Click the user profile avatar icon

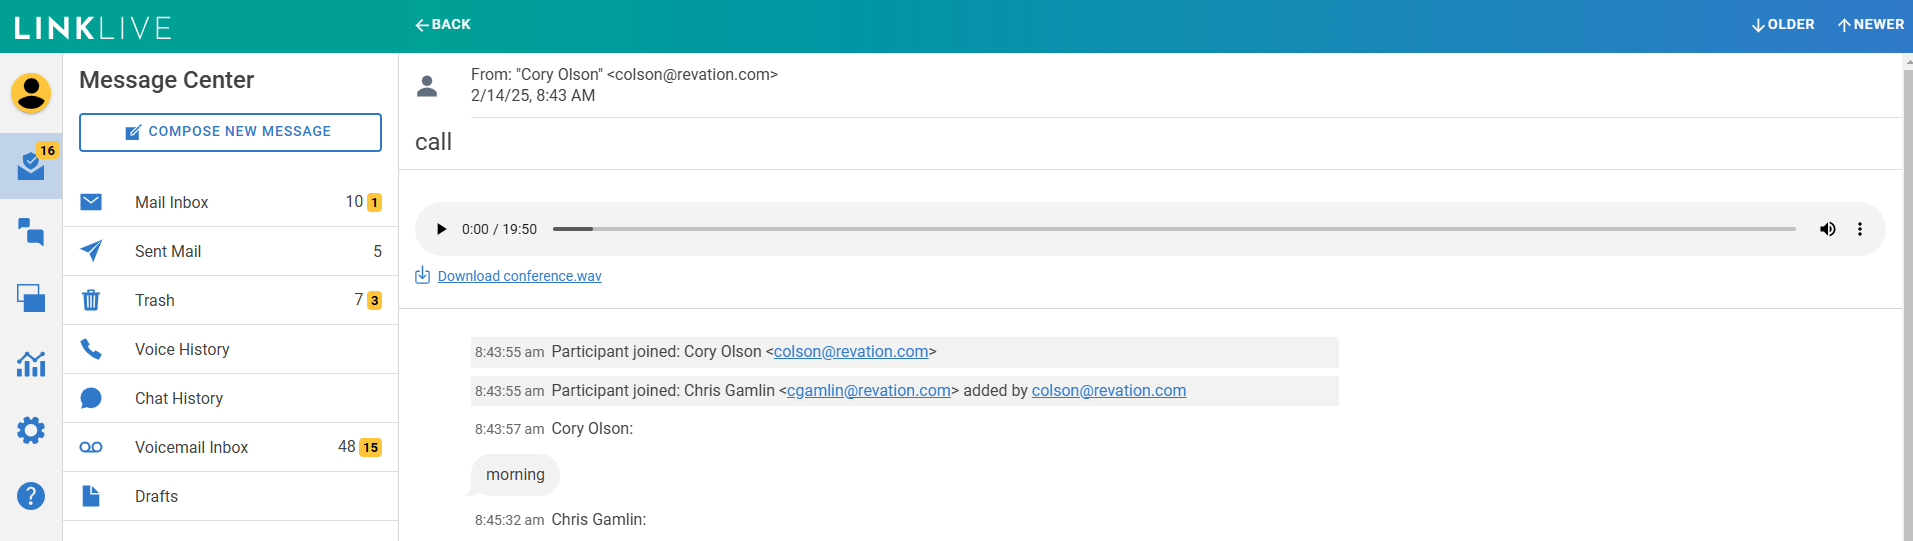(x=31, y=93)
